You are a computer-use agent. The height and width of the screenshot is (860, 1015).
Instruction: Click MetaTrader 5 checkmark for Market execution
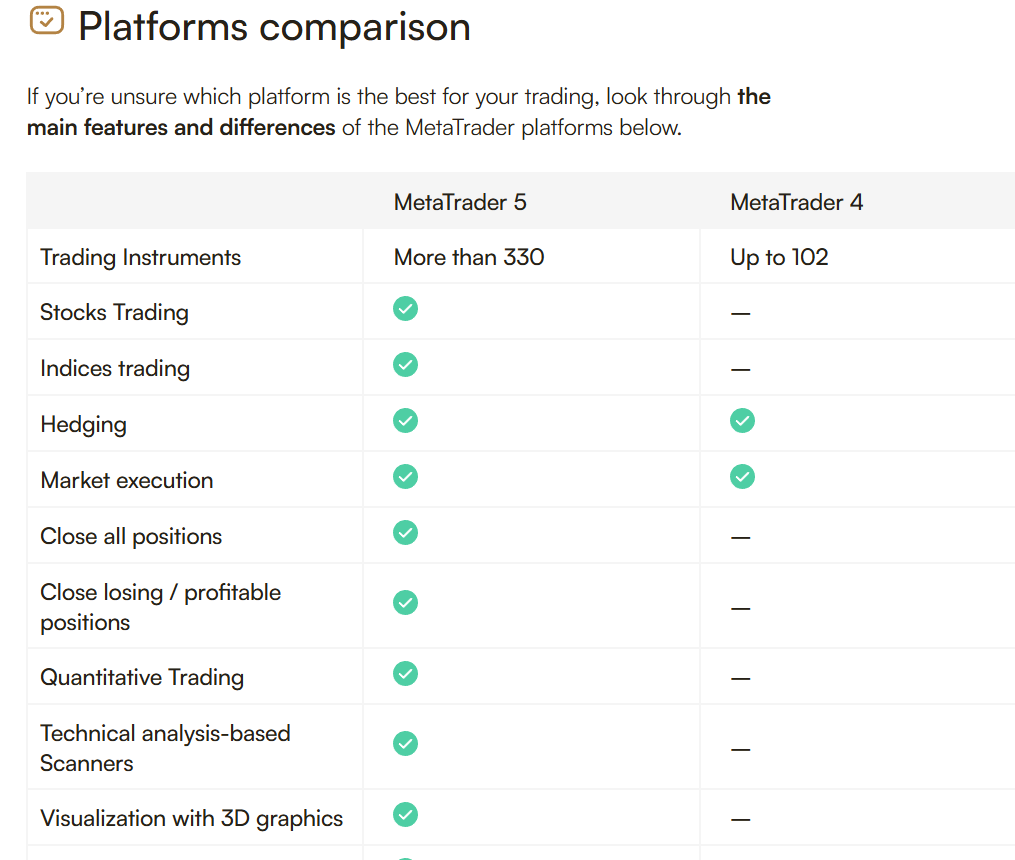[405, 477]
